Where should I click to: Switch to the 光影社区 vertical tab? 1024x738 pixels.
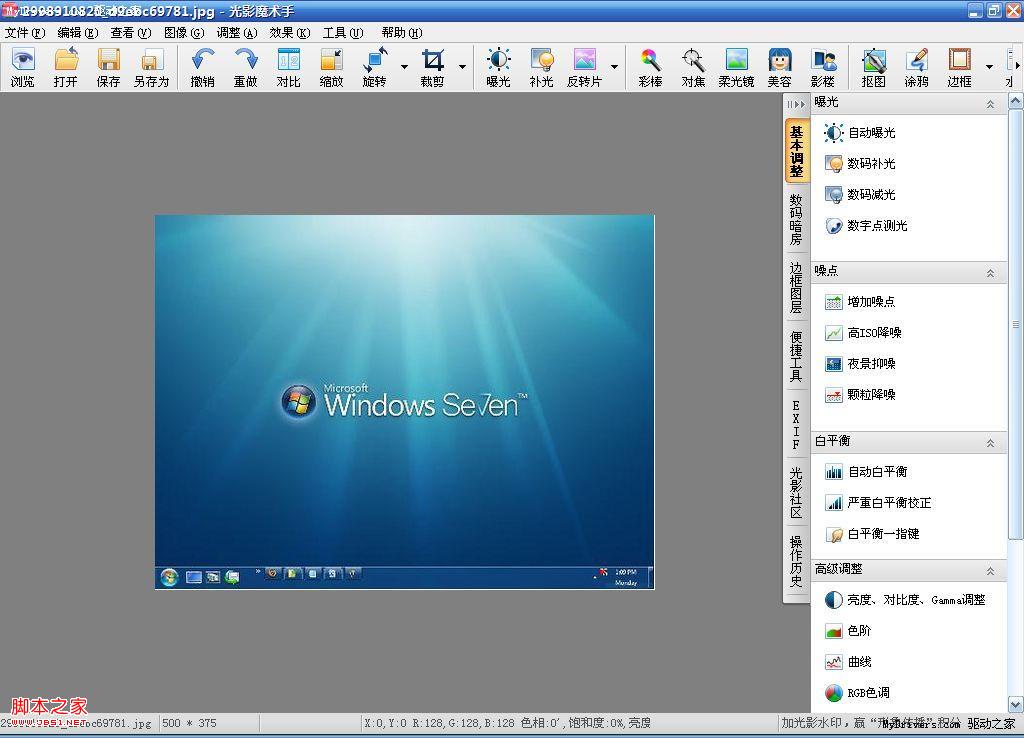coord(796,492)
